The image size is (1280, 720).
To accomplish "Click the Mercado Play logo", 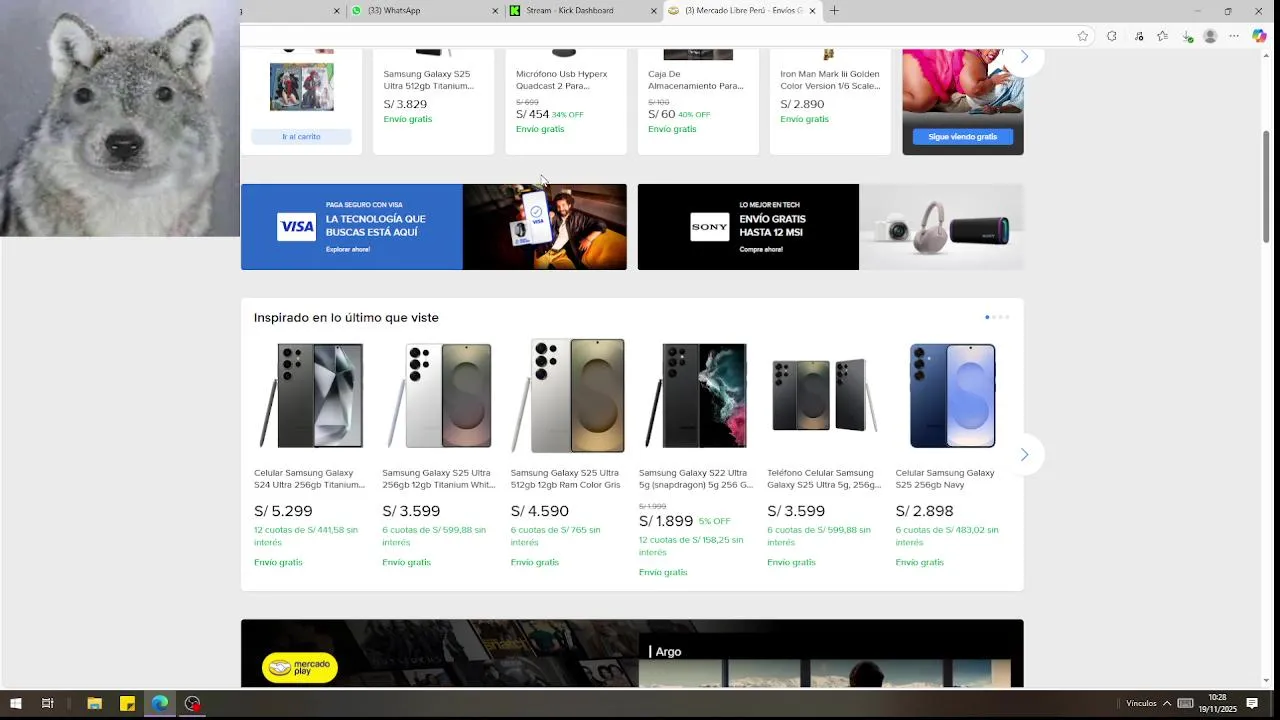I will [300, 667].
